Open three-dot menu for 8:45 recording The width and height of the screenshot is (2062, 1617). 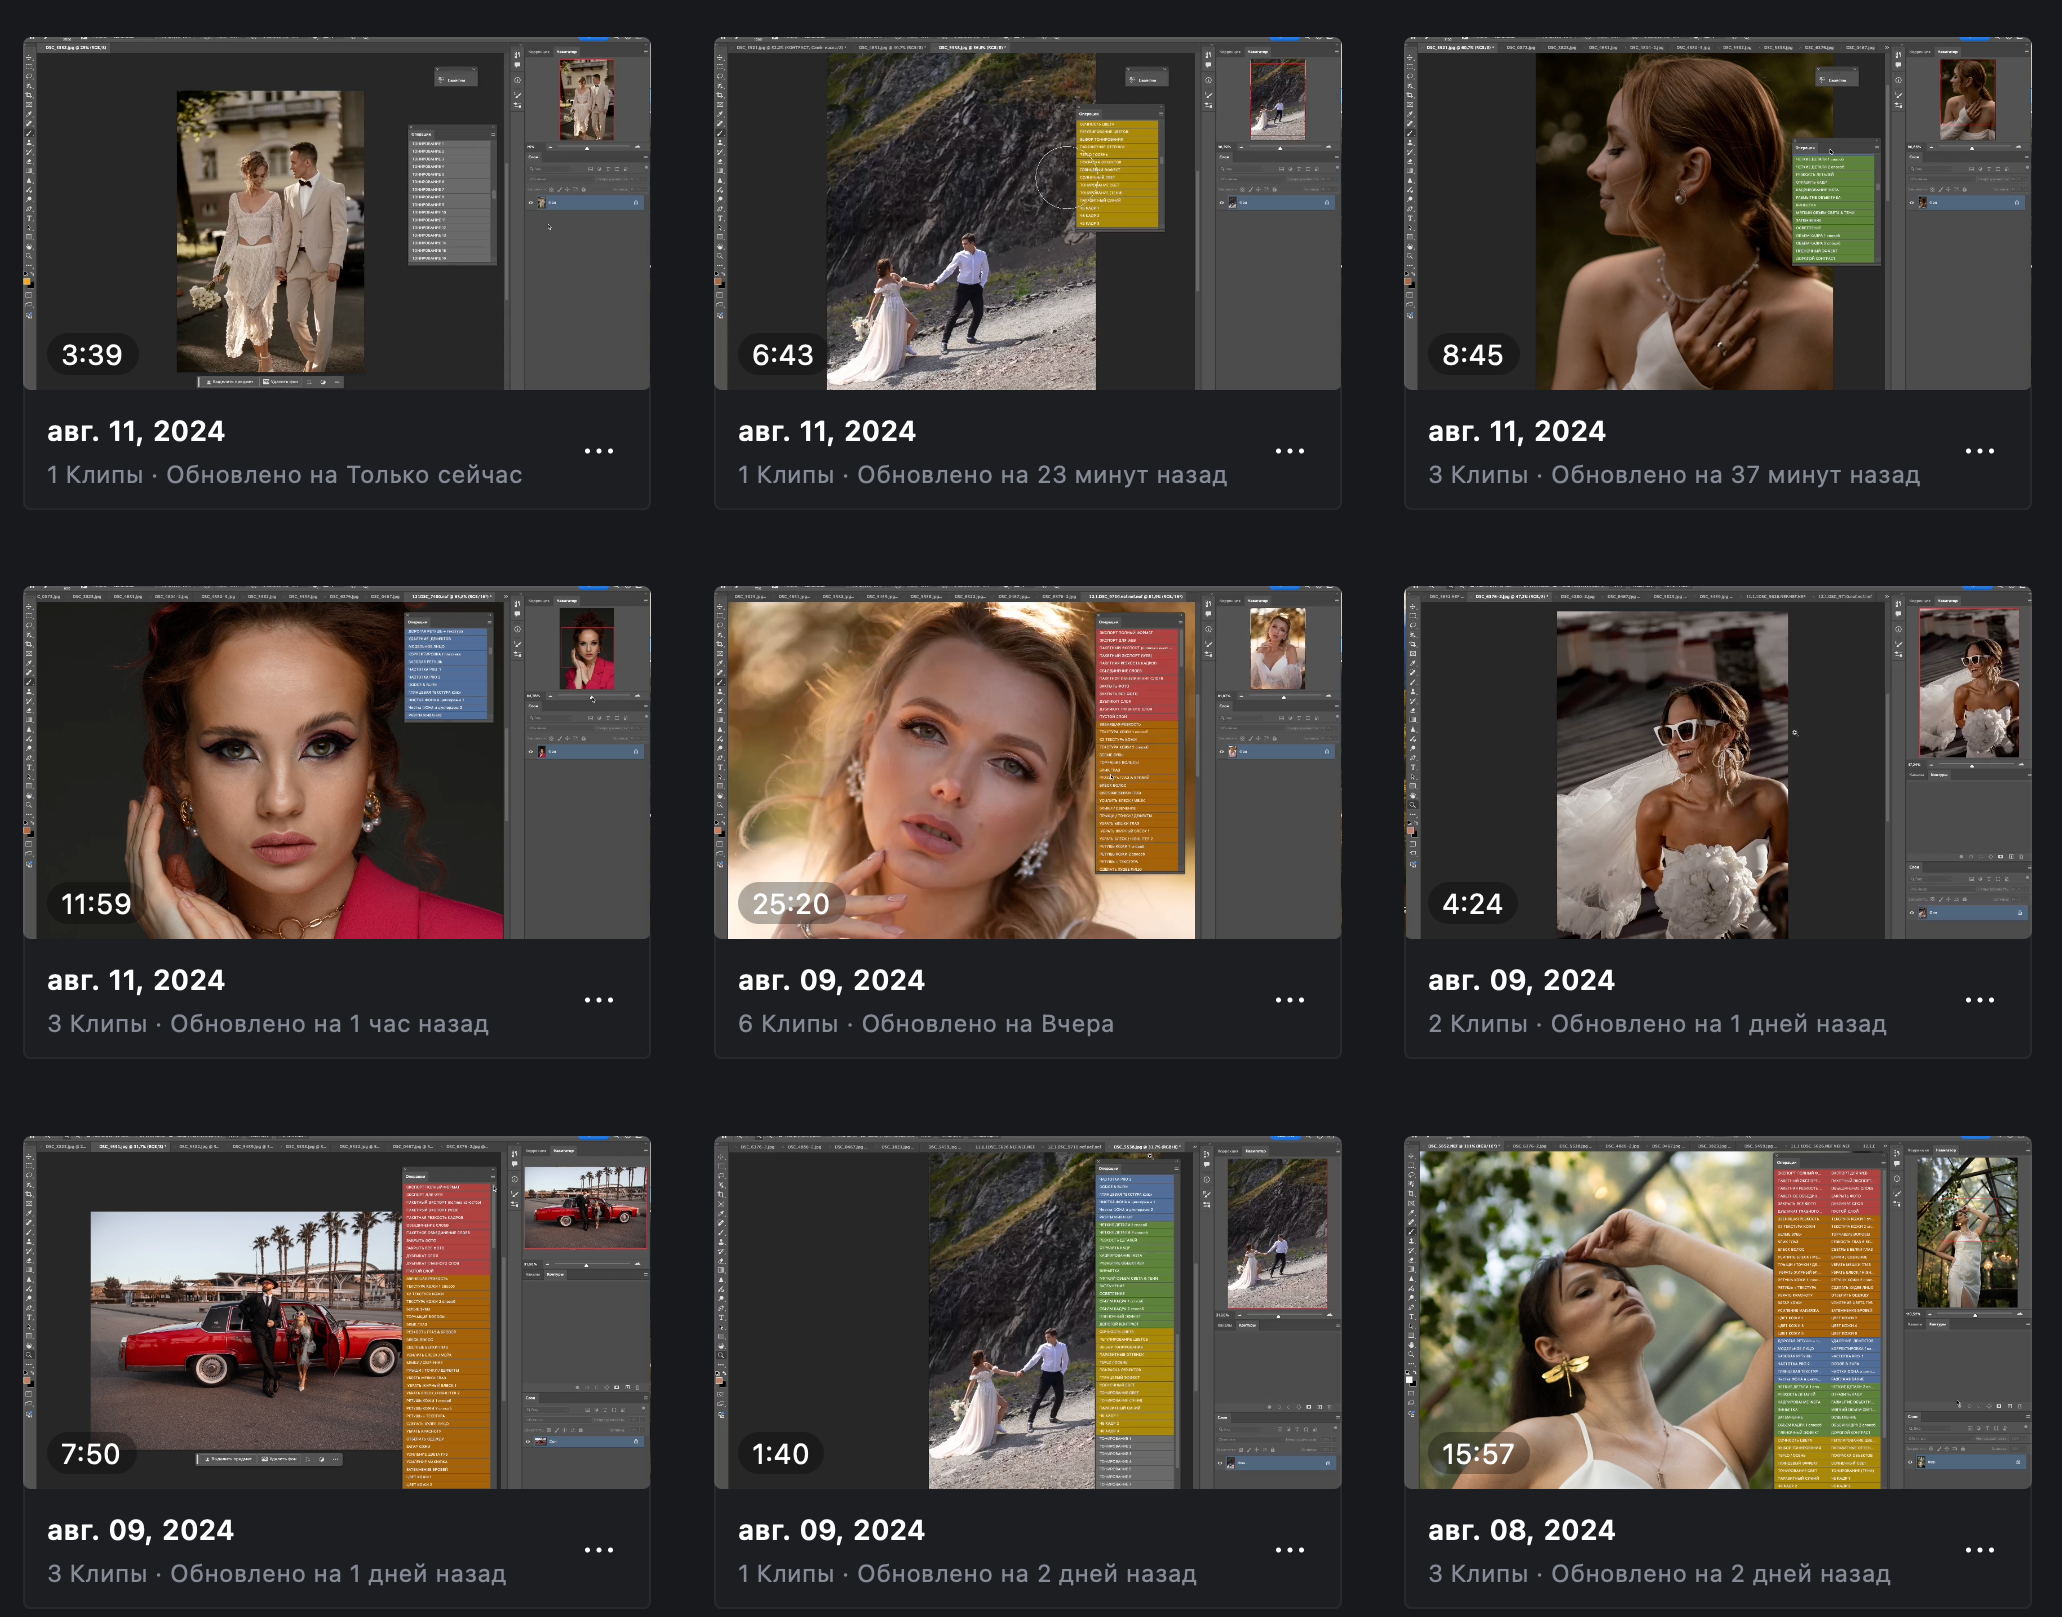(1979, 451)
